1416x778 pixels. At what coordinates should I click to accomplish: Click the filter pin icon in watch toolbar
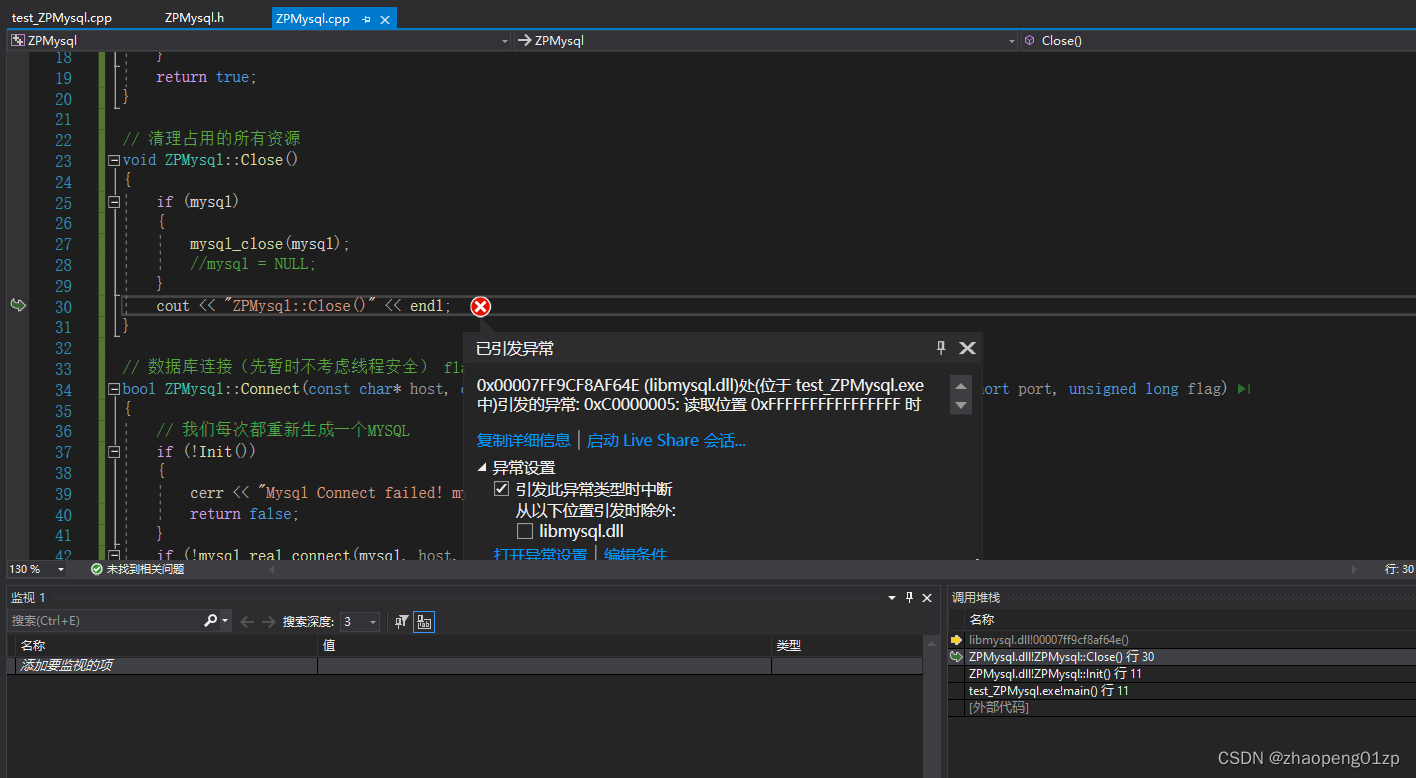pyautogui.click(x=401, y=622)
